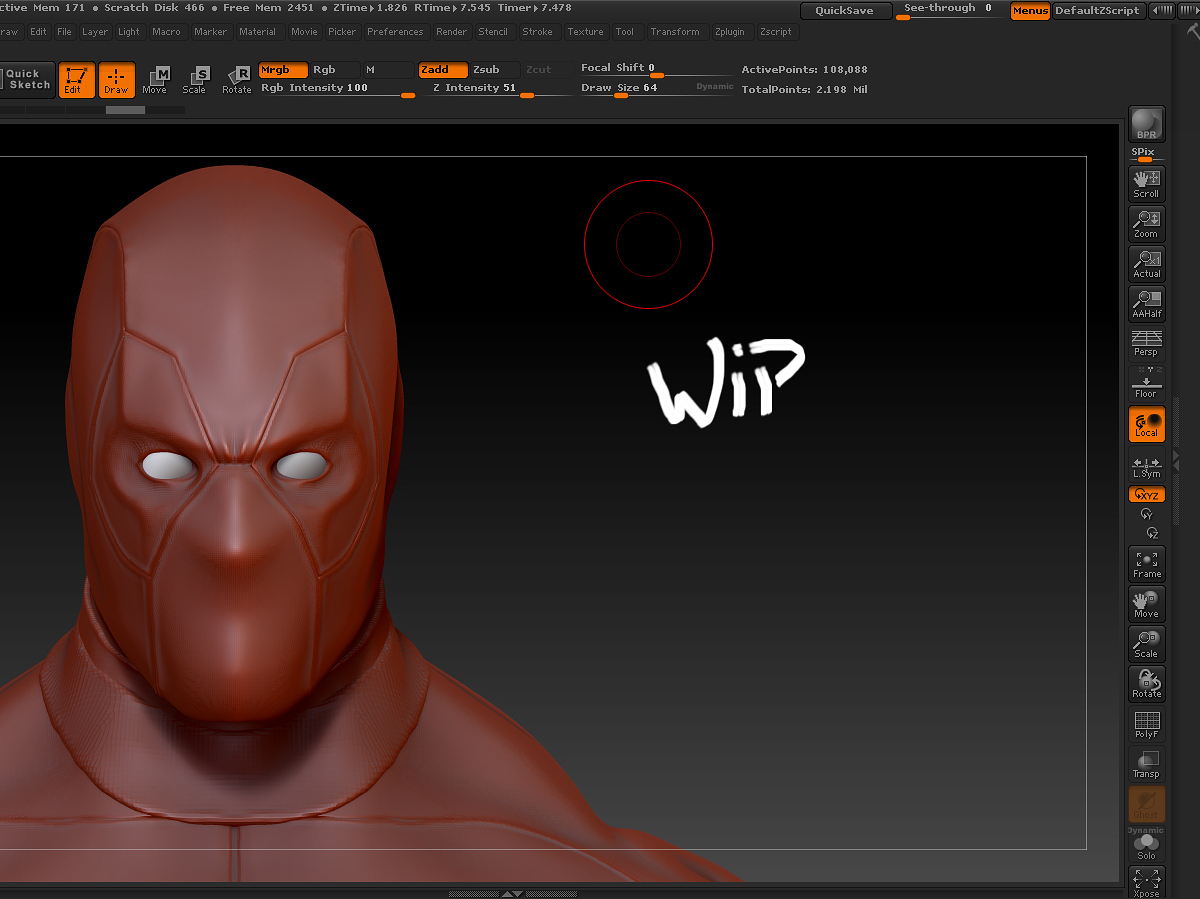
Task: Open the File menu
Action: (x=64, y=32)
